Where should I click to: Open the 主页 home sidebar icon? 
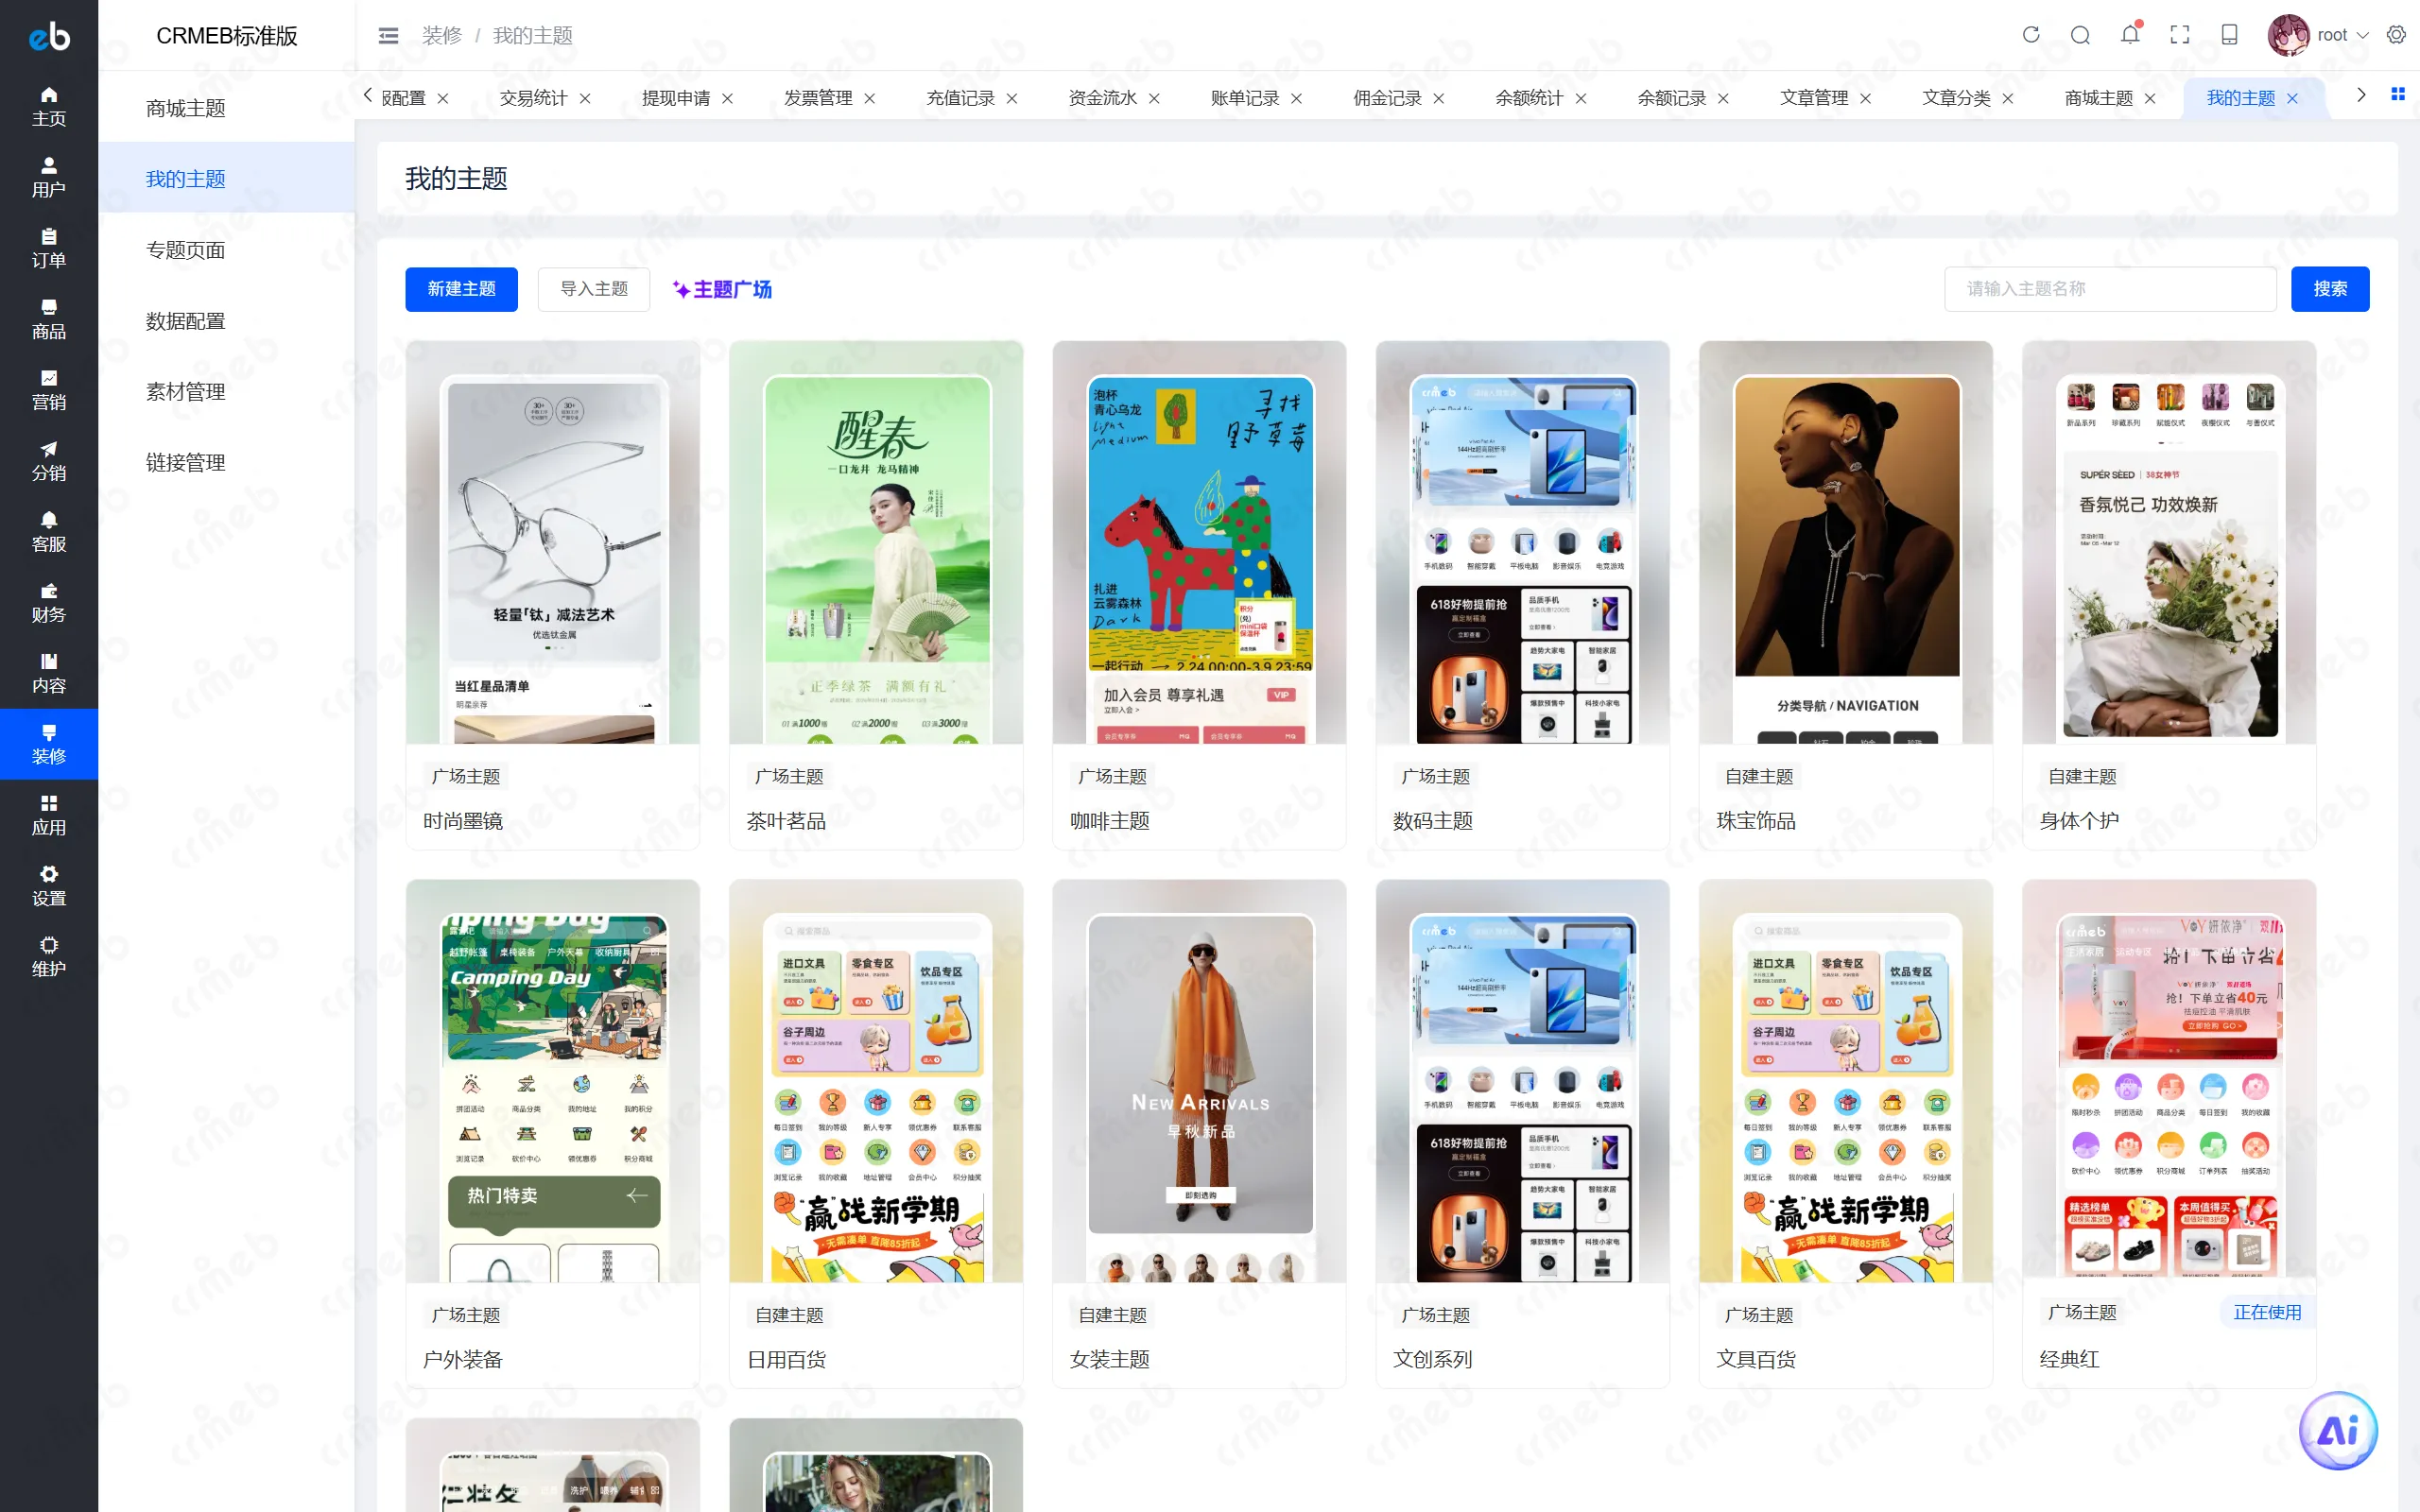tap(48, 106)
